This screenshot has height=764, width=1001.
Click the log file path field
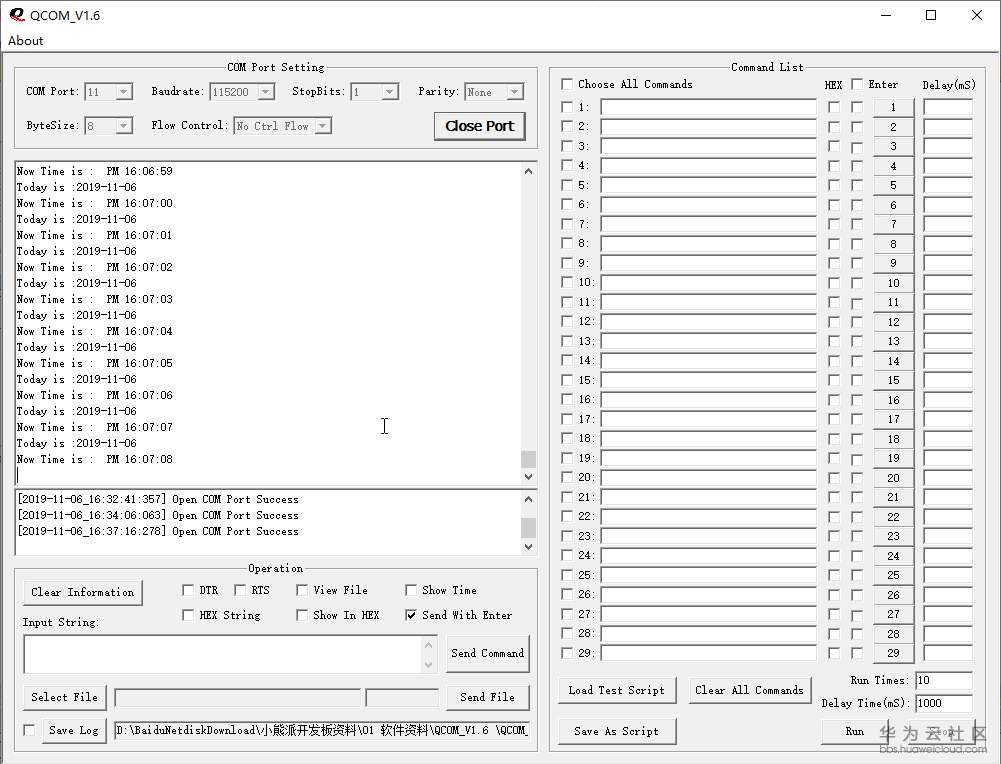[x=322, y=730]
